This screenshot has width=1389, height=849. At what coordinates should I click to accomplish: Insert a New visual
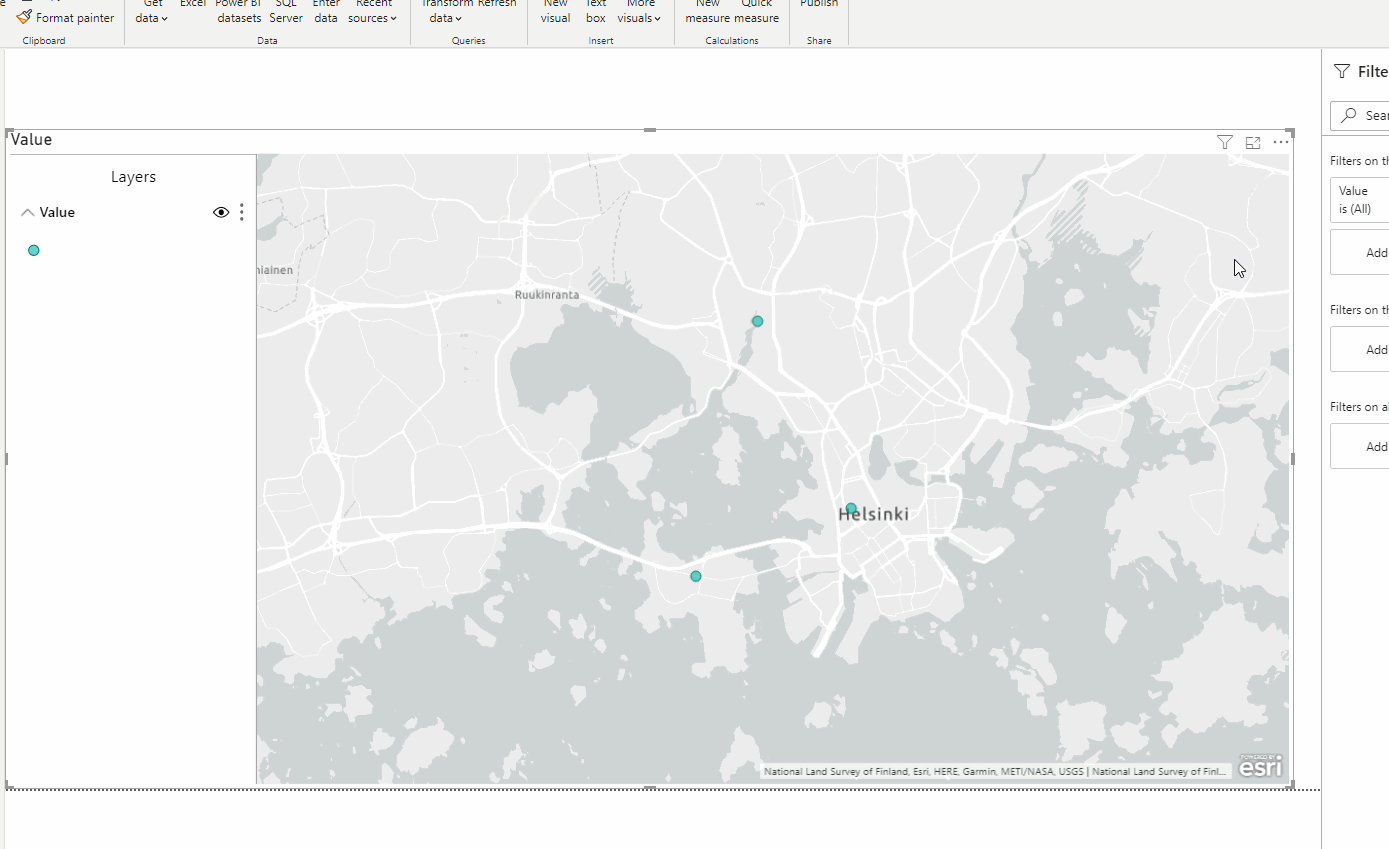[555, 12]
